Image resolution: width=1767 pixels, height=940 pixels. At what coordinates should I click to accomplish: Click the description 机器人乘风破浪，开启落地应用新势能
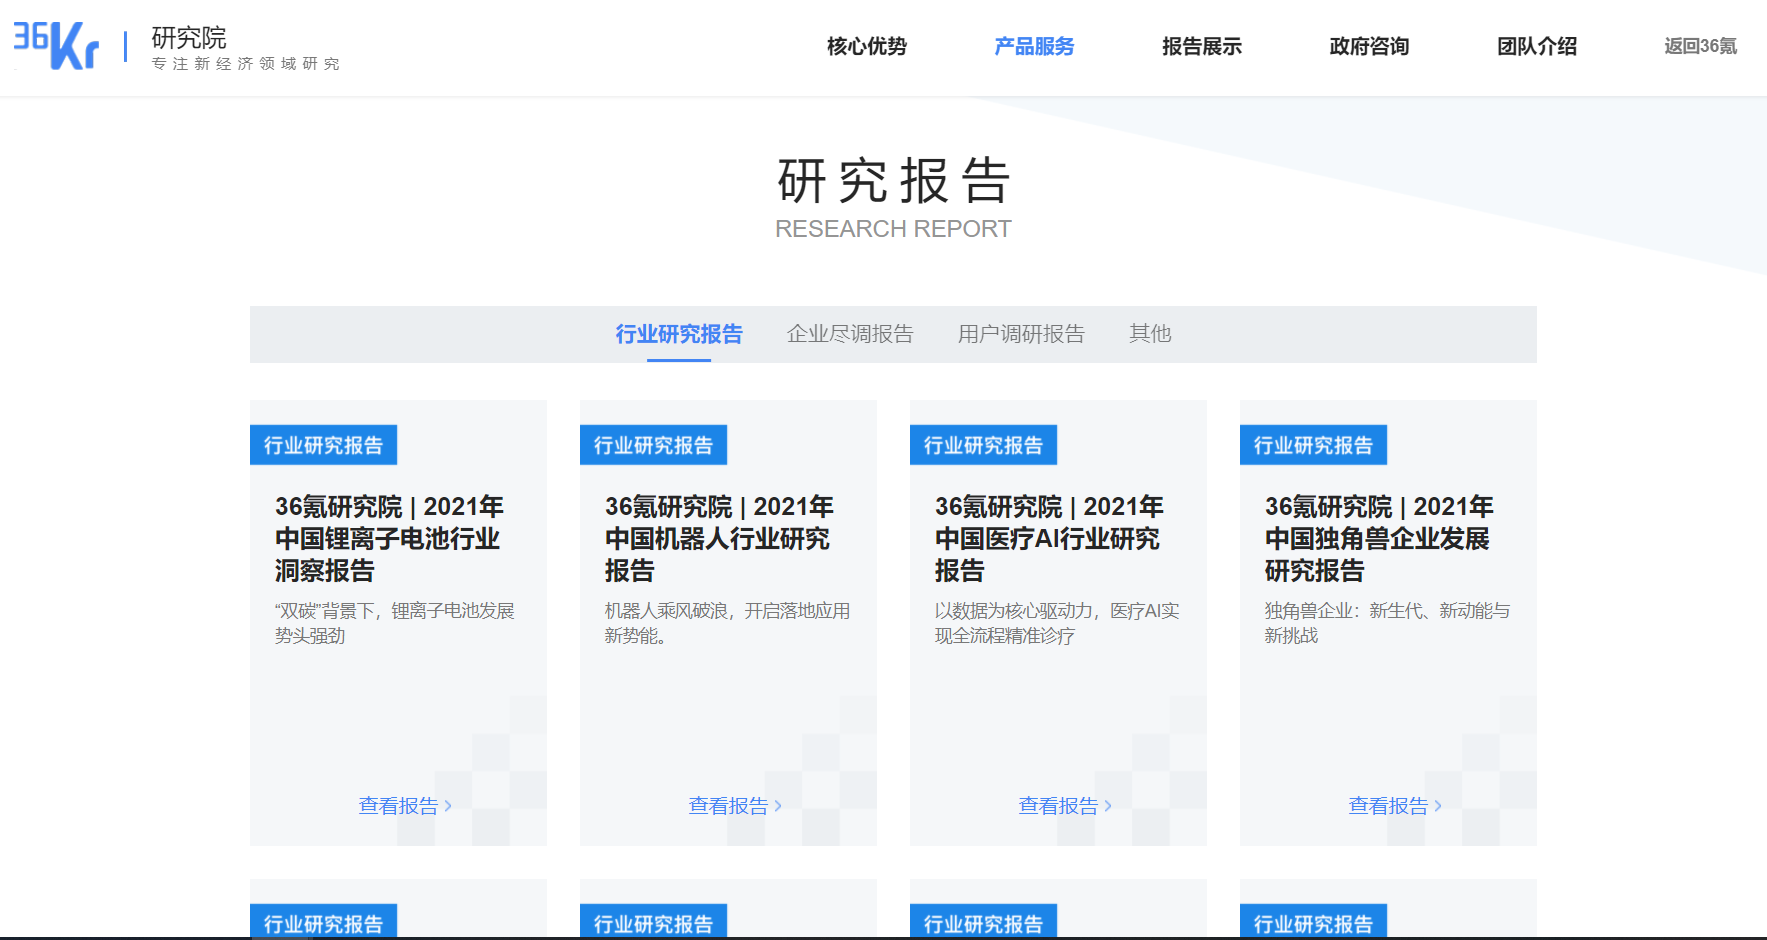(727, 623)
